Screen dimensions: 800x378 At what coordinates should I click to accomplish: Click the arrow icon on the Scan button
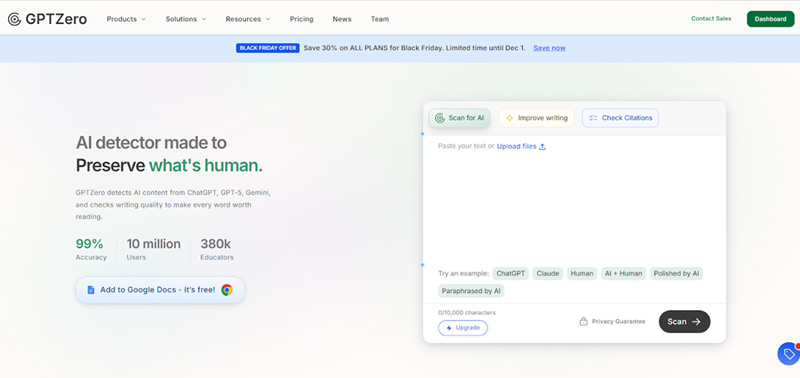click(696, 322)
